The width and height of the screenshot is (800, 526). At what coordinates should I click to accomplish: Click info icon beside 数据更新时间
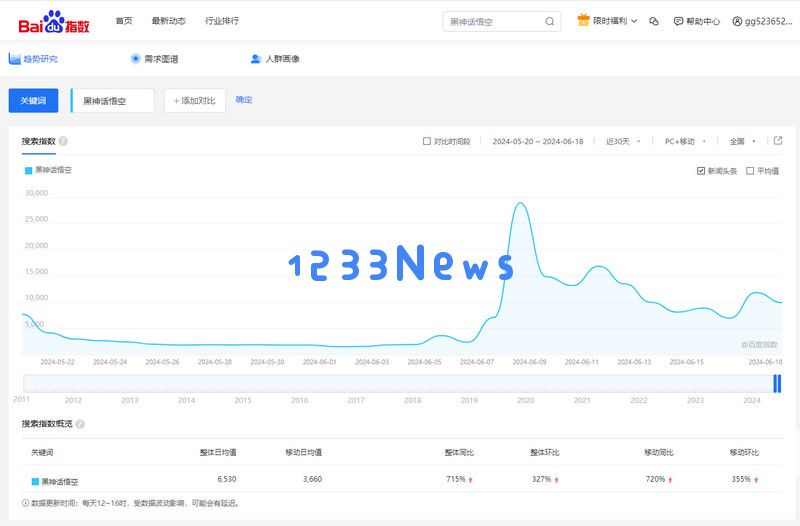[x=26, y=503]
